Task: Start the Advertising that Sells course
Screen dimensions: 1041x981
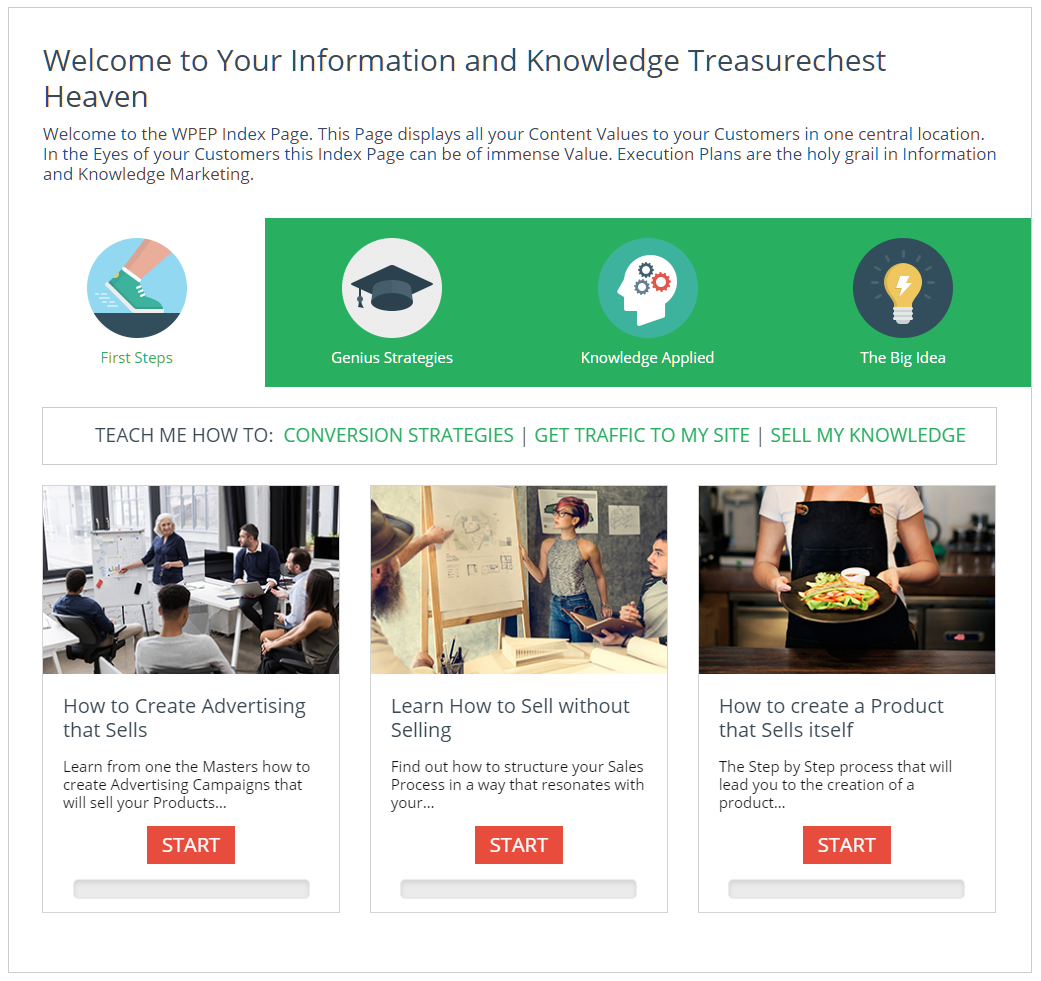Action: tap(191, 845)
